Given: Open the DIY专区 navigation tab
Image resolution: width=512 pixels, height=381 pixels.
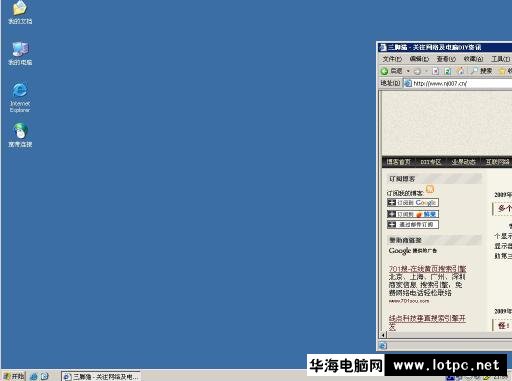Looking at the screenshot, I should click(x=430, y=162).
